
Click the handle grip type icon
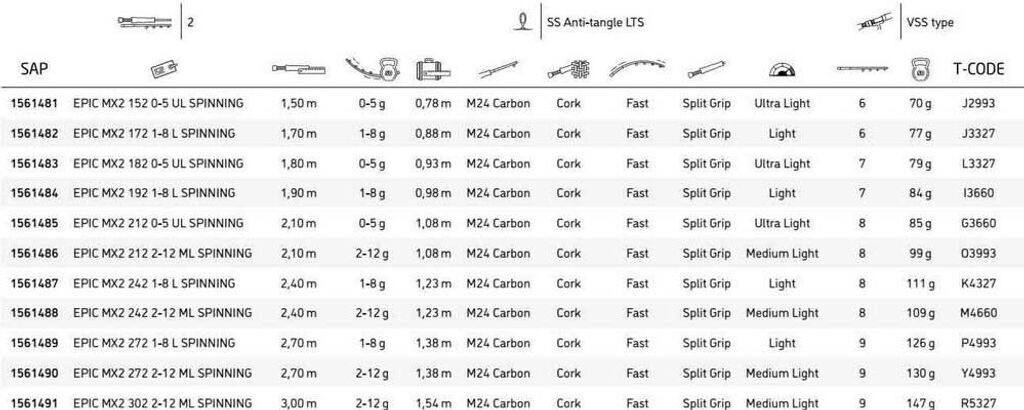[x=706, y=70]
